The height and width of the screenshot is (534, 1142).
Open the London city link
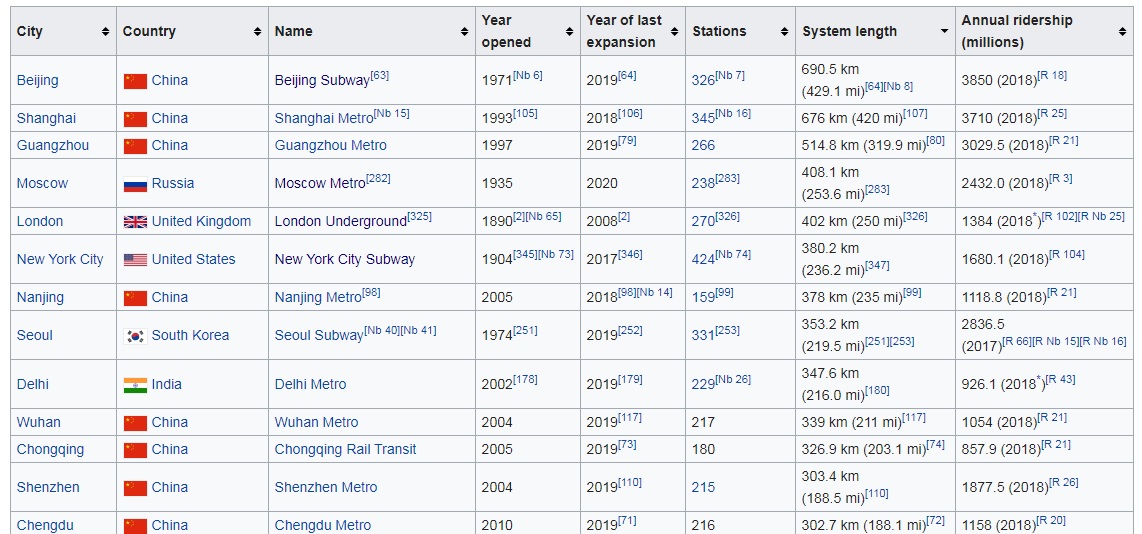pos(39,221)
